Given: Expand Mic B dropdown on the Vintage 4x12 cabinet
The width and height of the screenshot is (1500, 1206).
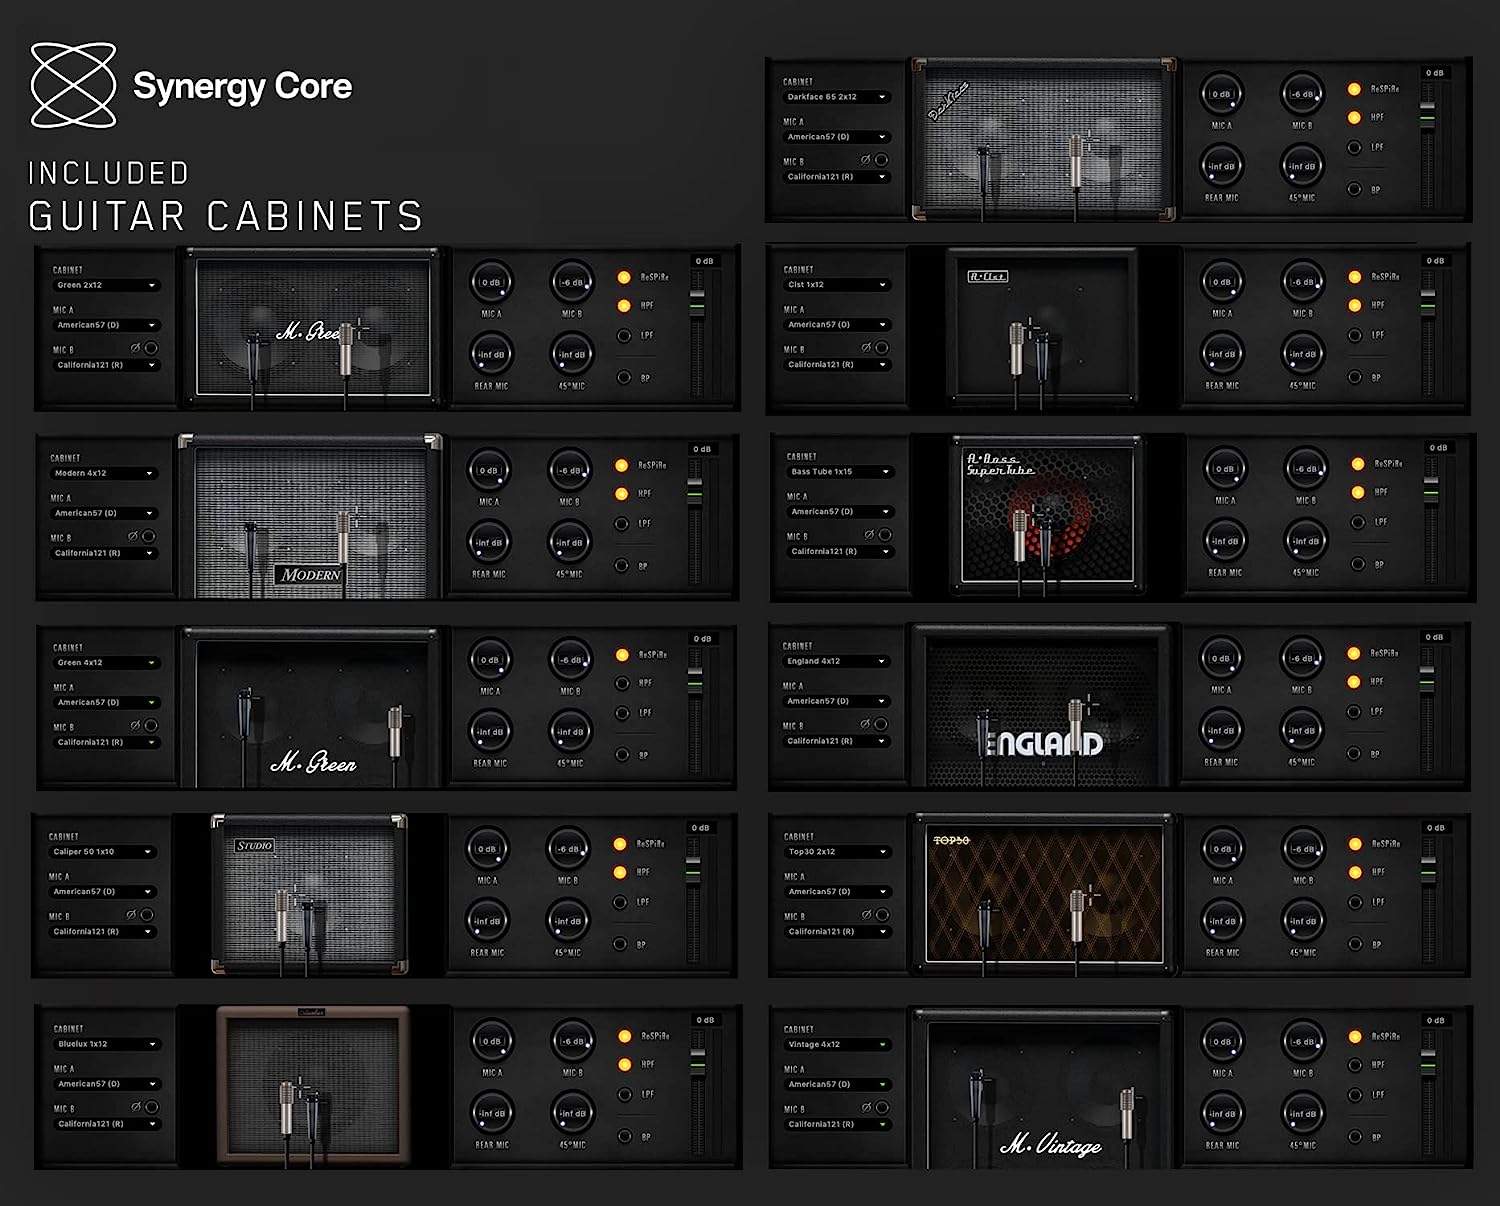Looking at the screenshot, I should [836, 1124].
